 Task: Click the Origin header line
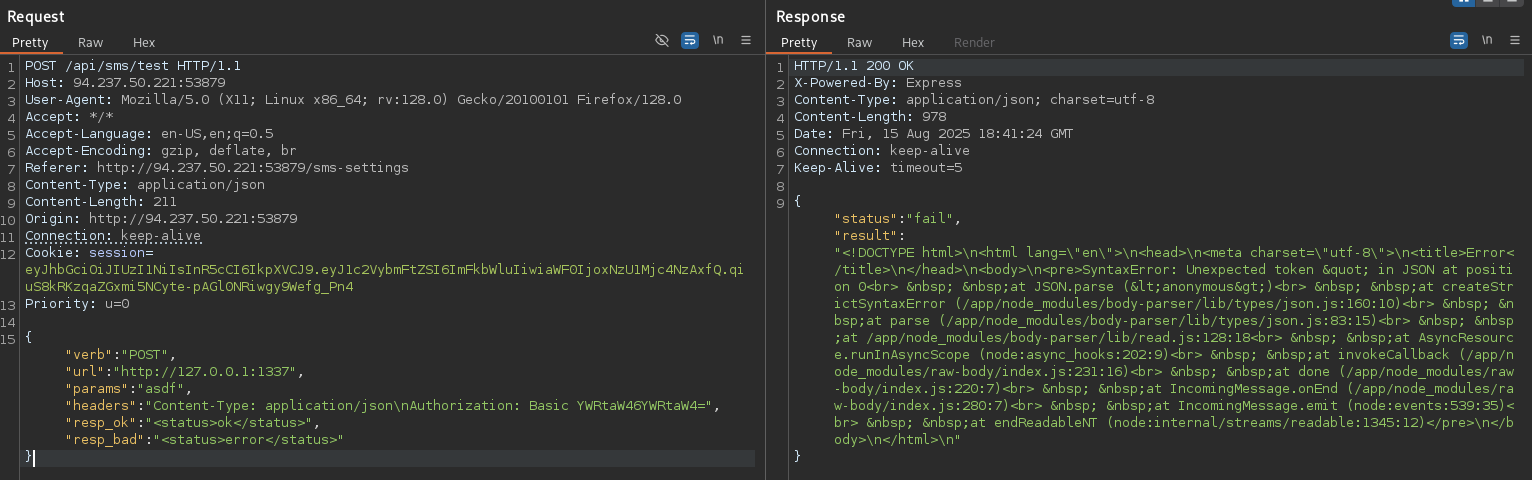[161, 219]
